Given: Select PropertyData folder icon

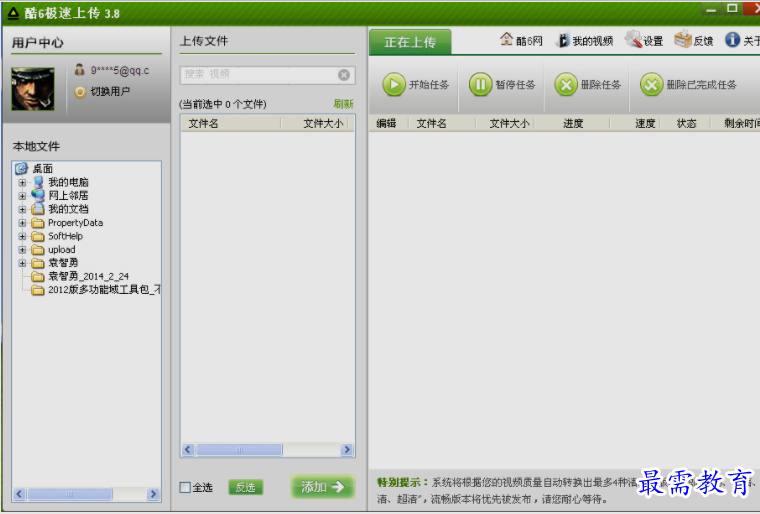Looking at the screenshot, I should pyautogui.click(x=38, y=223).
